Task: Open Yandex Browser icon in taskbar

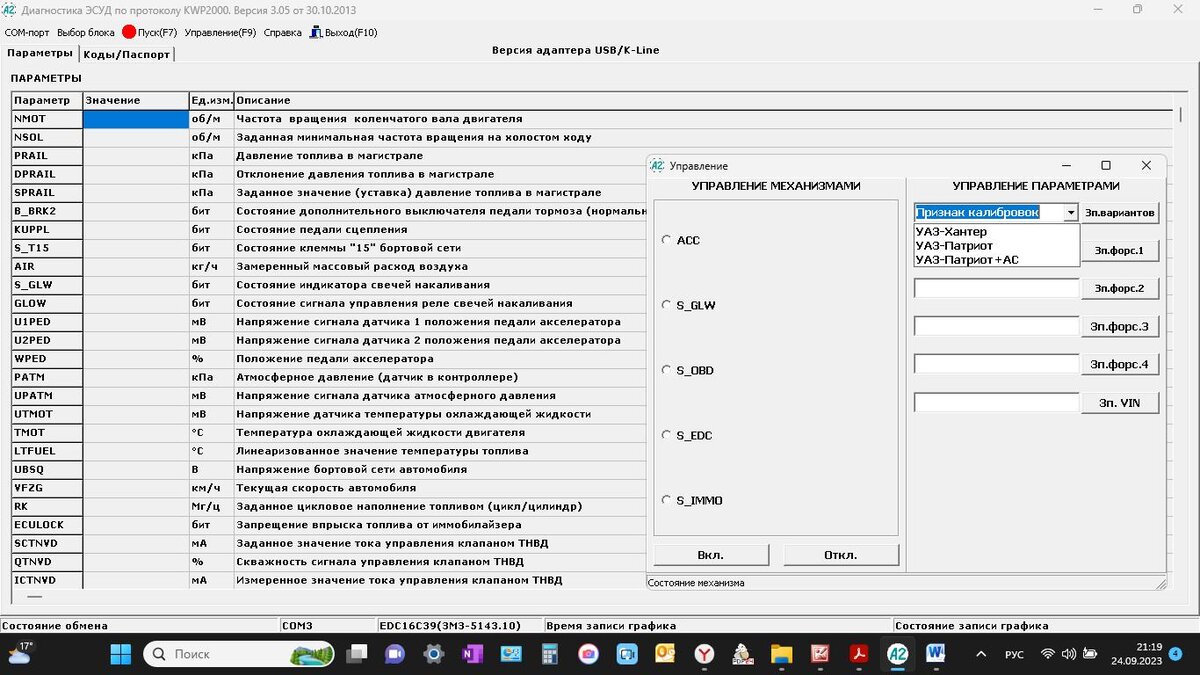Action: coord(705,654)
